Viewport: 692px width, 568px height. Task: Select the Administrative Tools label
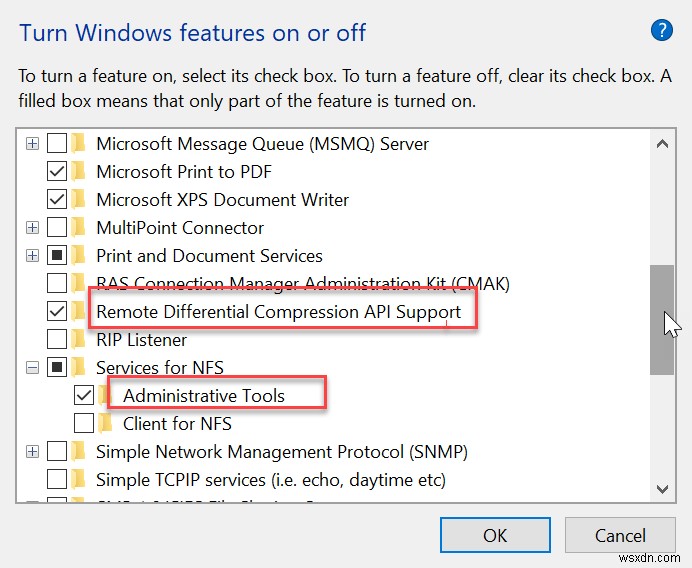pos(204,395)
